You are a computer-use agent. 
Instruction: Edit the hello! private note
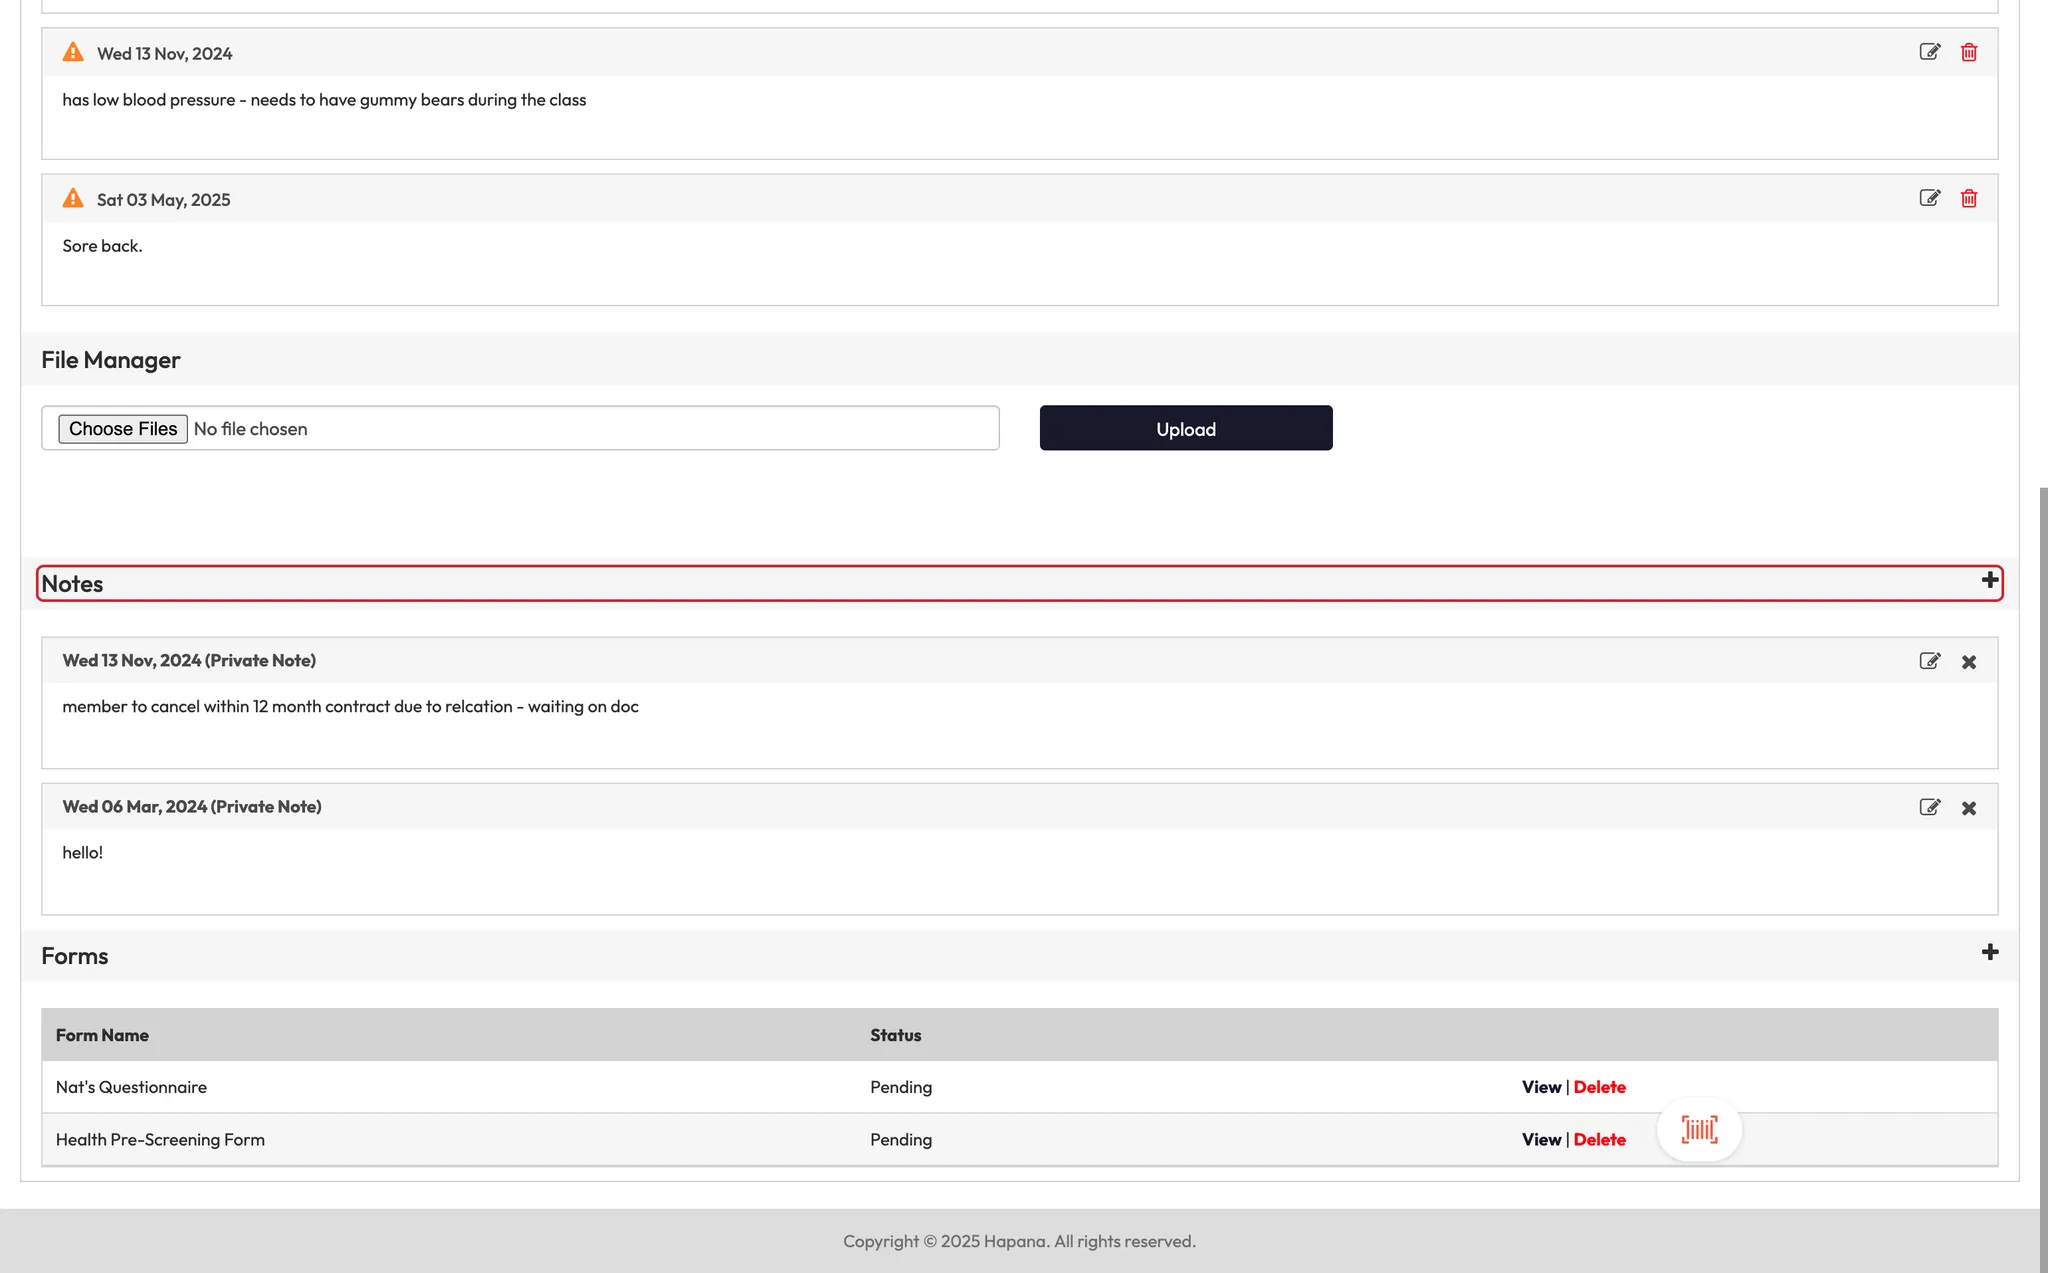(1929, 807)
